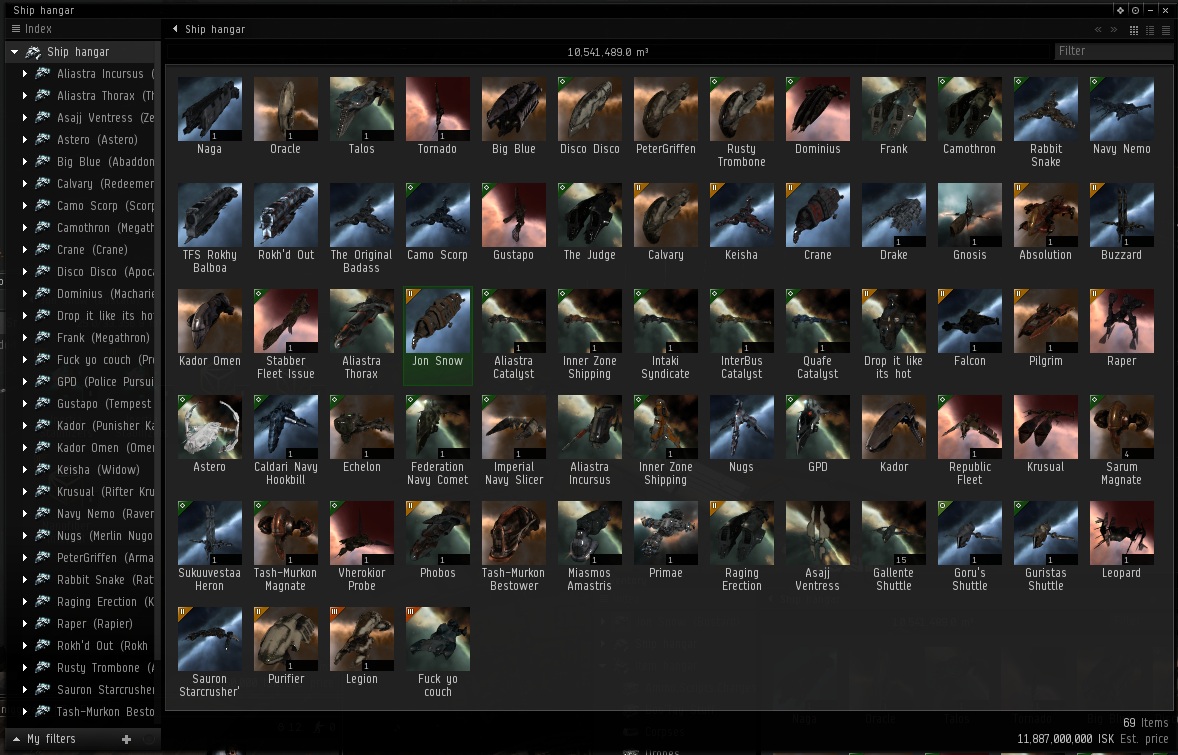The height and width of the screenshot is (755, 1178).
Task: Select the Primae ship icon
Action: [x=666, y=533]
